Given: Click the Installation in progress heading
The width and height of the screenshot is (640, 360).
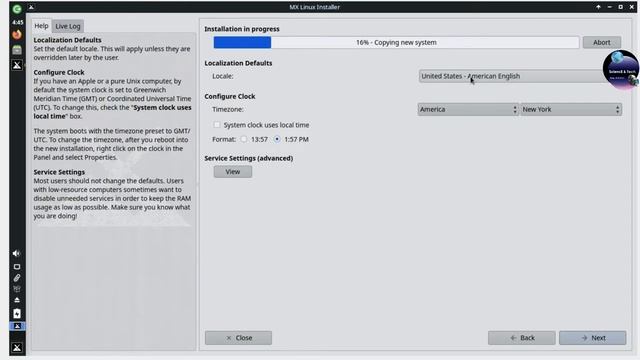Looking at the screenshot, I should tap(242, 29).
